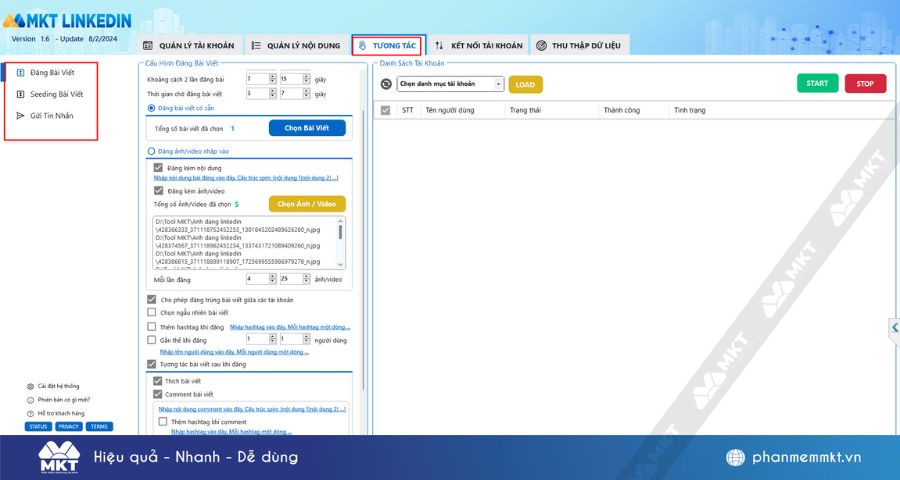Click stepper of Mỗi lần đăng value 25

pyautogui.click(x=307, y=279)
